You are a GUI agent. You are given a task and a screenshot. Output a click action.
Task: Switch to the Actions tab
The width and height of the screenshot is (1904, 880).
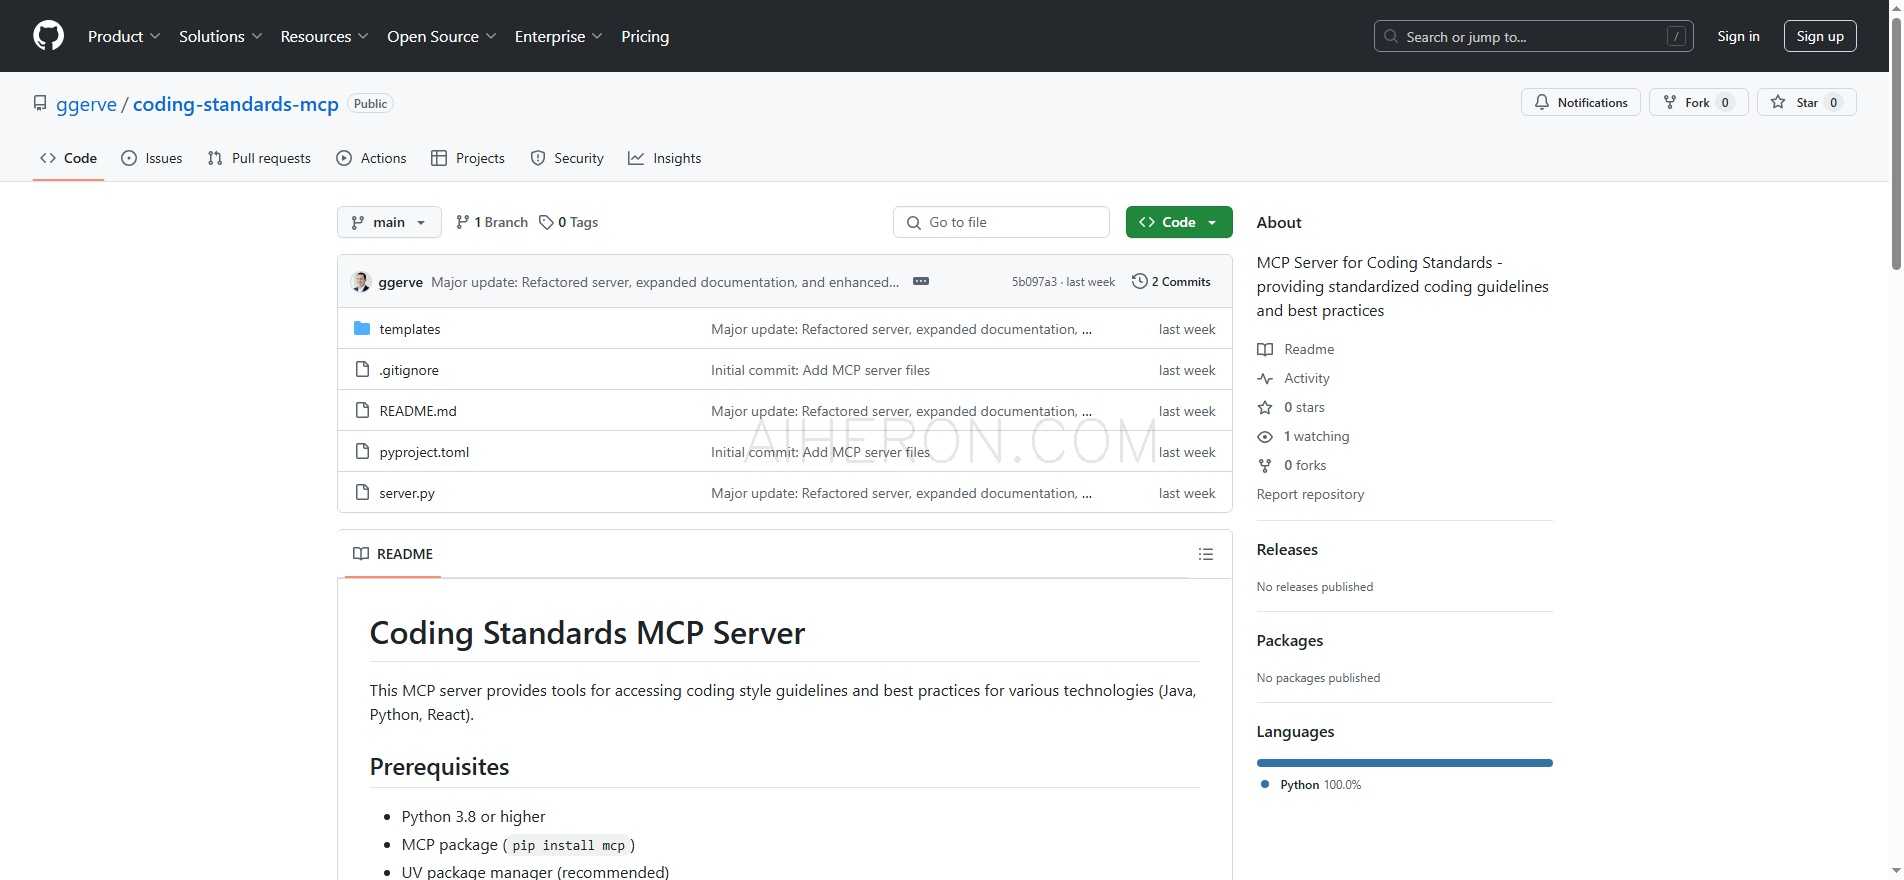point(371,158)
